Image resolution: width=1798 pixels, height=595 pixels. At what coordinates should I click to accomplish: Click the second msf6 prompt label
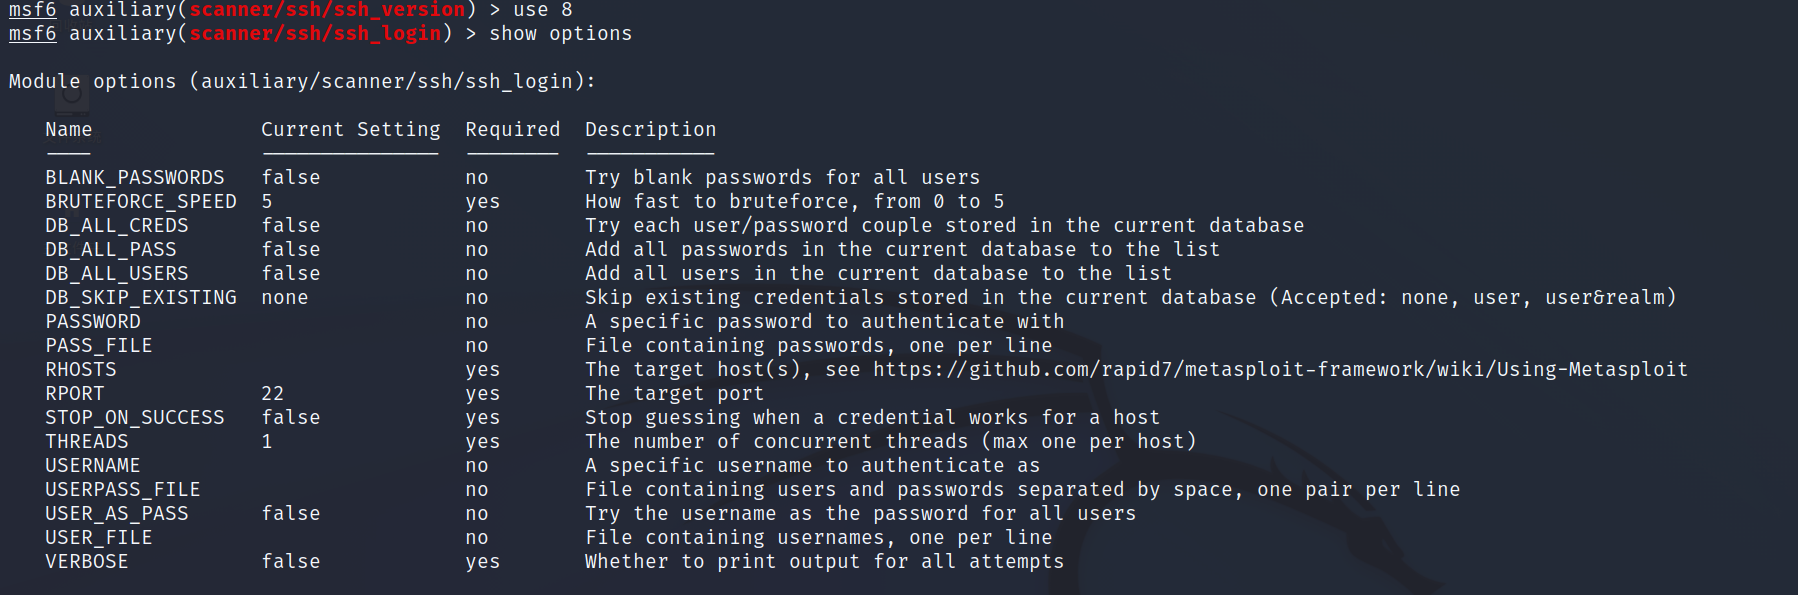click(33, 34)
